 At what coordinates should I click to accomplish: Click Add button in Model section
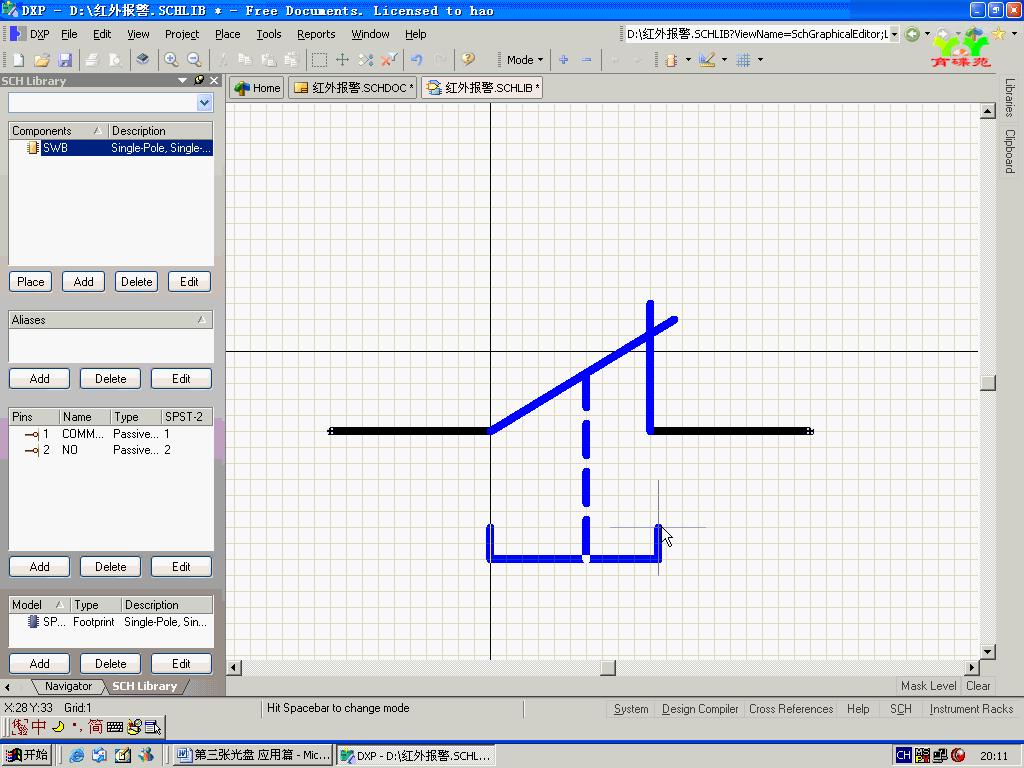pyautogui.click(x=39, y=664)
